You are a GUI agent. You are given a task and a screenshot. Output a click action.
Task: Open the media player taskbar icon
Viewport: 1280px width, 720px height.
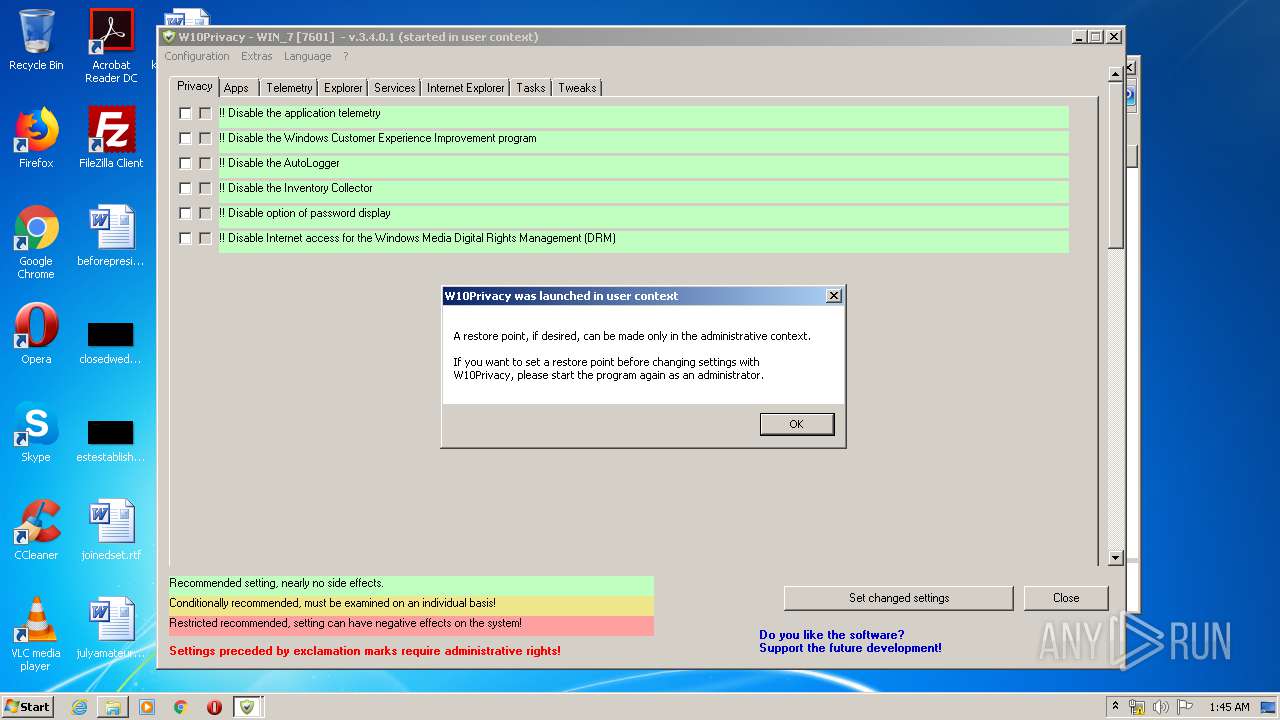[x=147, y=707]
